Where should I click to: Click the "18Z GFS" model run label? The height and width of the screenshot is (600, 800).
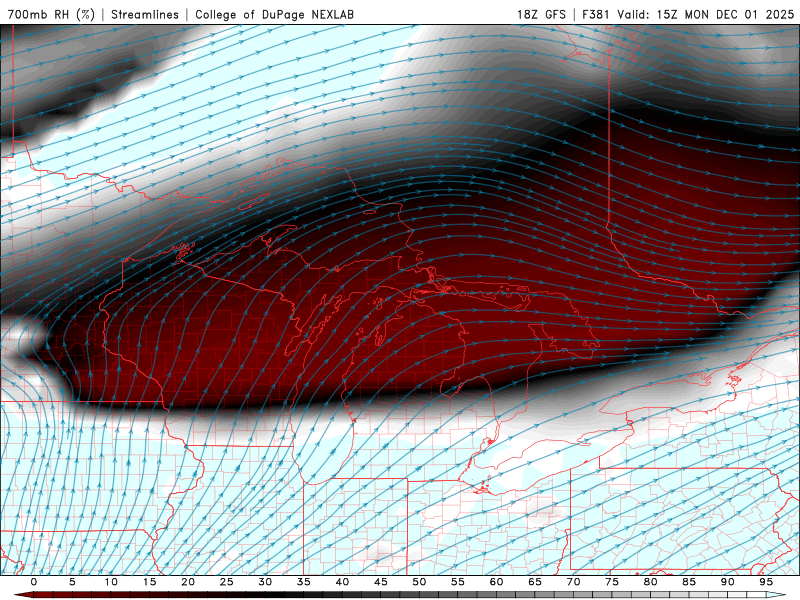tap(541, 14)
